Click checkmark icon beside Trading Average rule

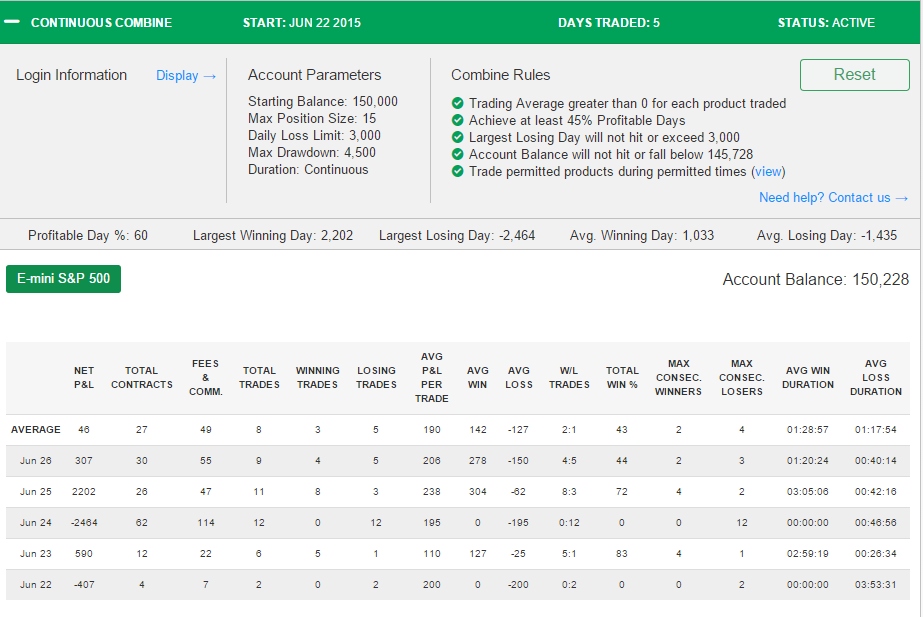pyautogui.click(x=457, y=104)
